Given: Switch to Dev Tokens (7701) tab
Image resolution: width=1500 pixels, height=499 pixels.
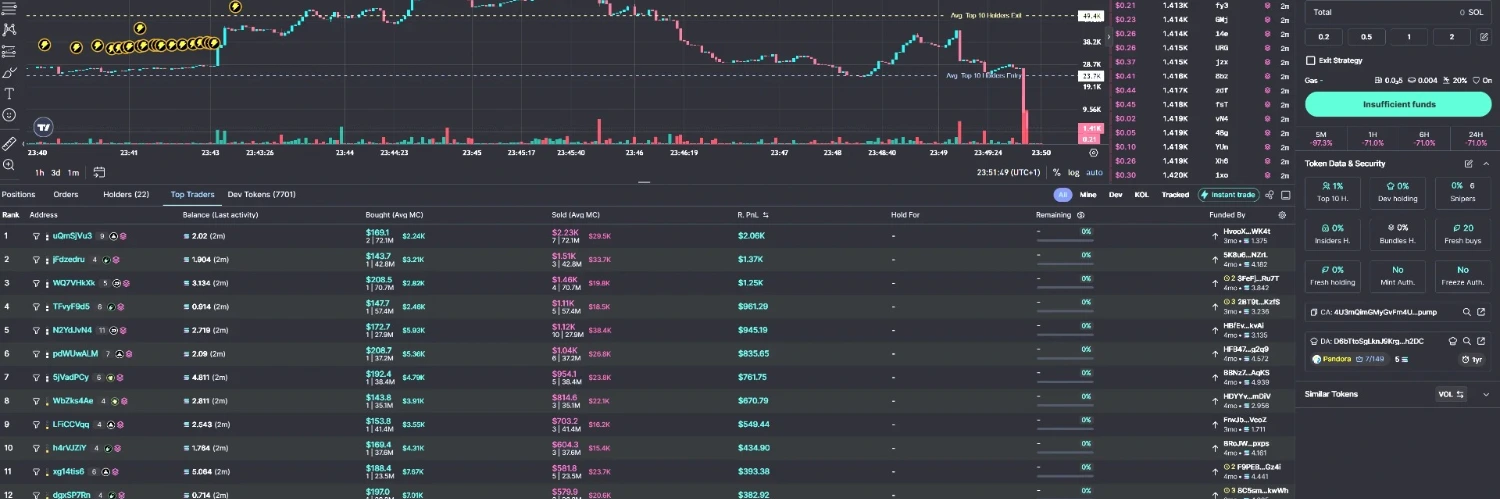Looking at the screenshot, I should click(x=262, y=194).
